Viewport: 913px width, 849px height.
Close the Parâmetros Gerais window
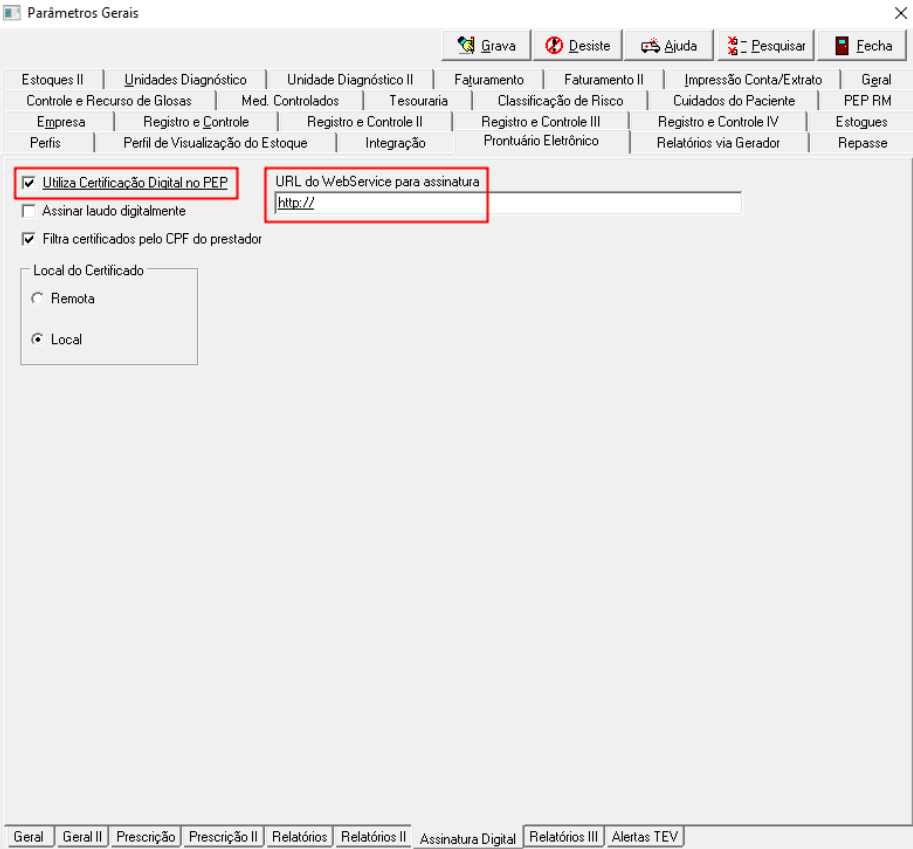coord(900,13)
